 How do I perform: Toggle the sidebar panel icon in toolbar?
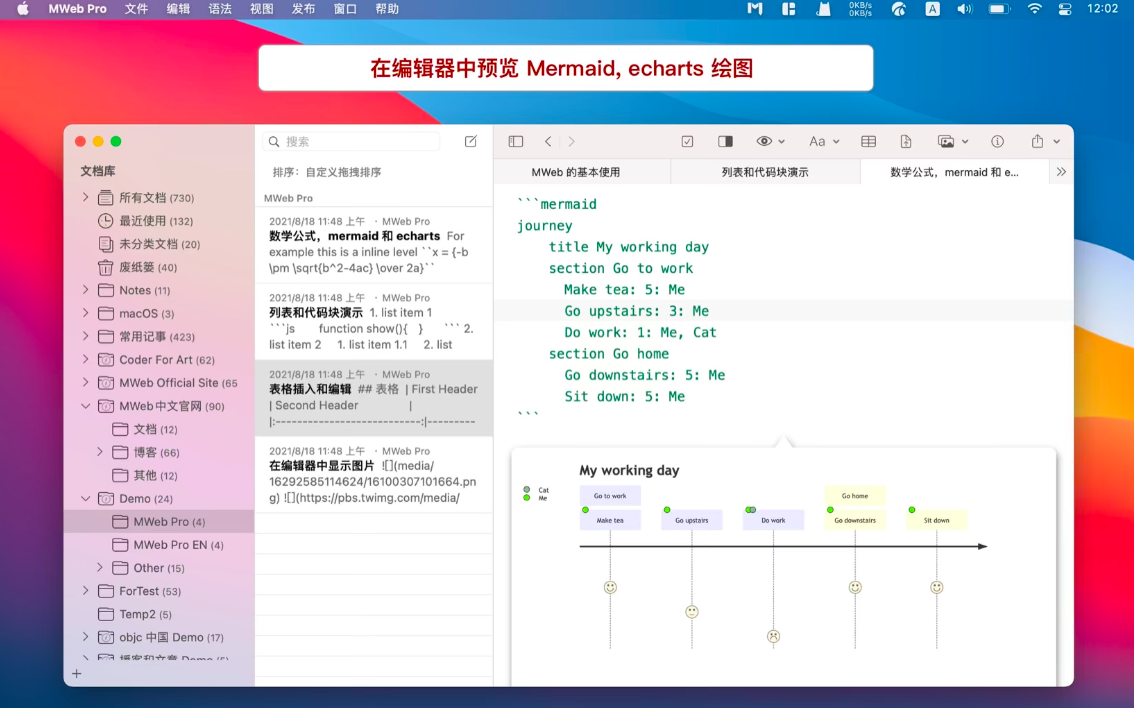pos(516,142)
